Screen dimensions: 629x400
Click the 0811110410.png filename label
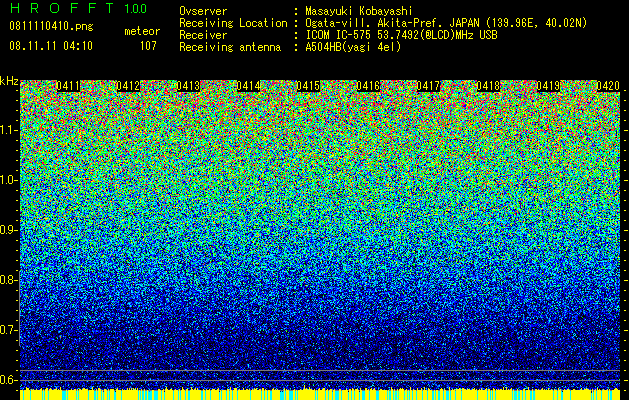point(51,26)
